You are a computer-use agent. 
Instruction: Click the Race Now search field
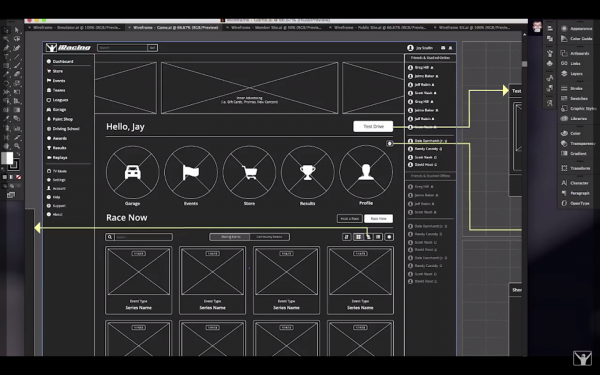tap(139, 237)
